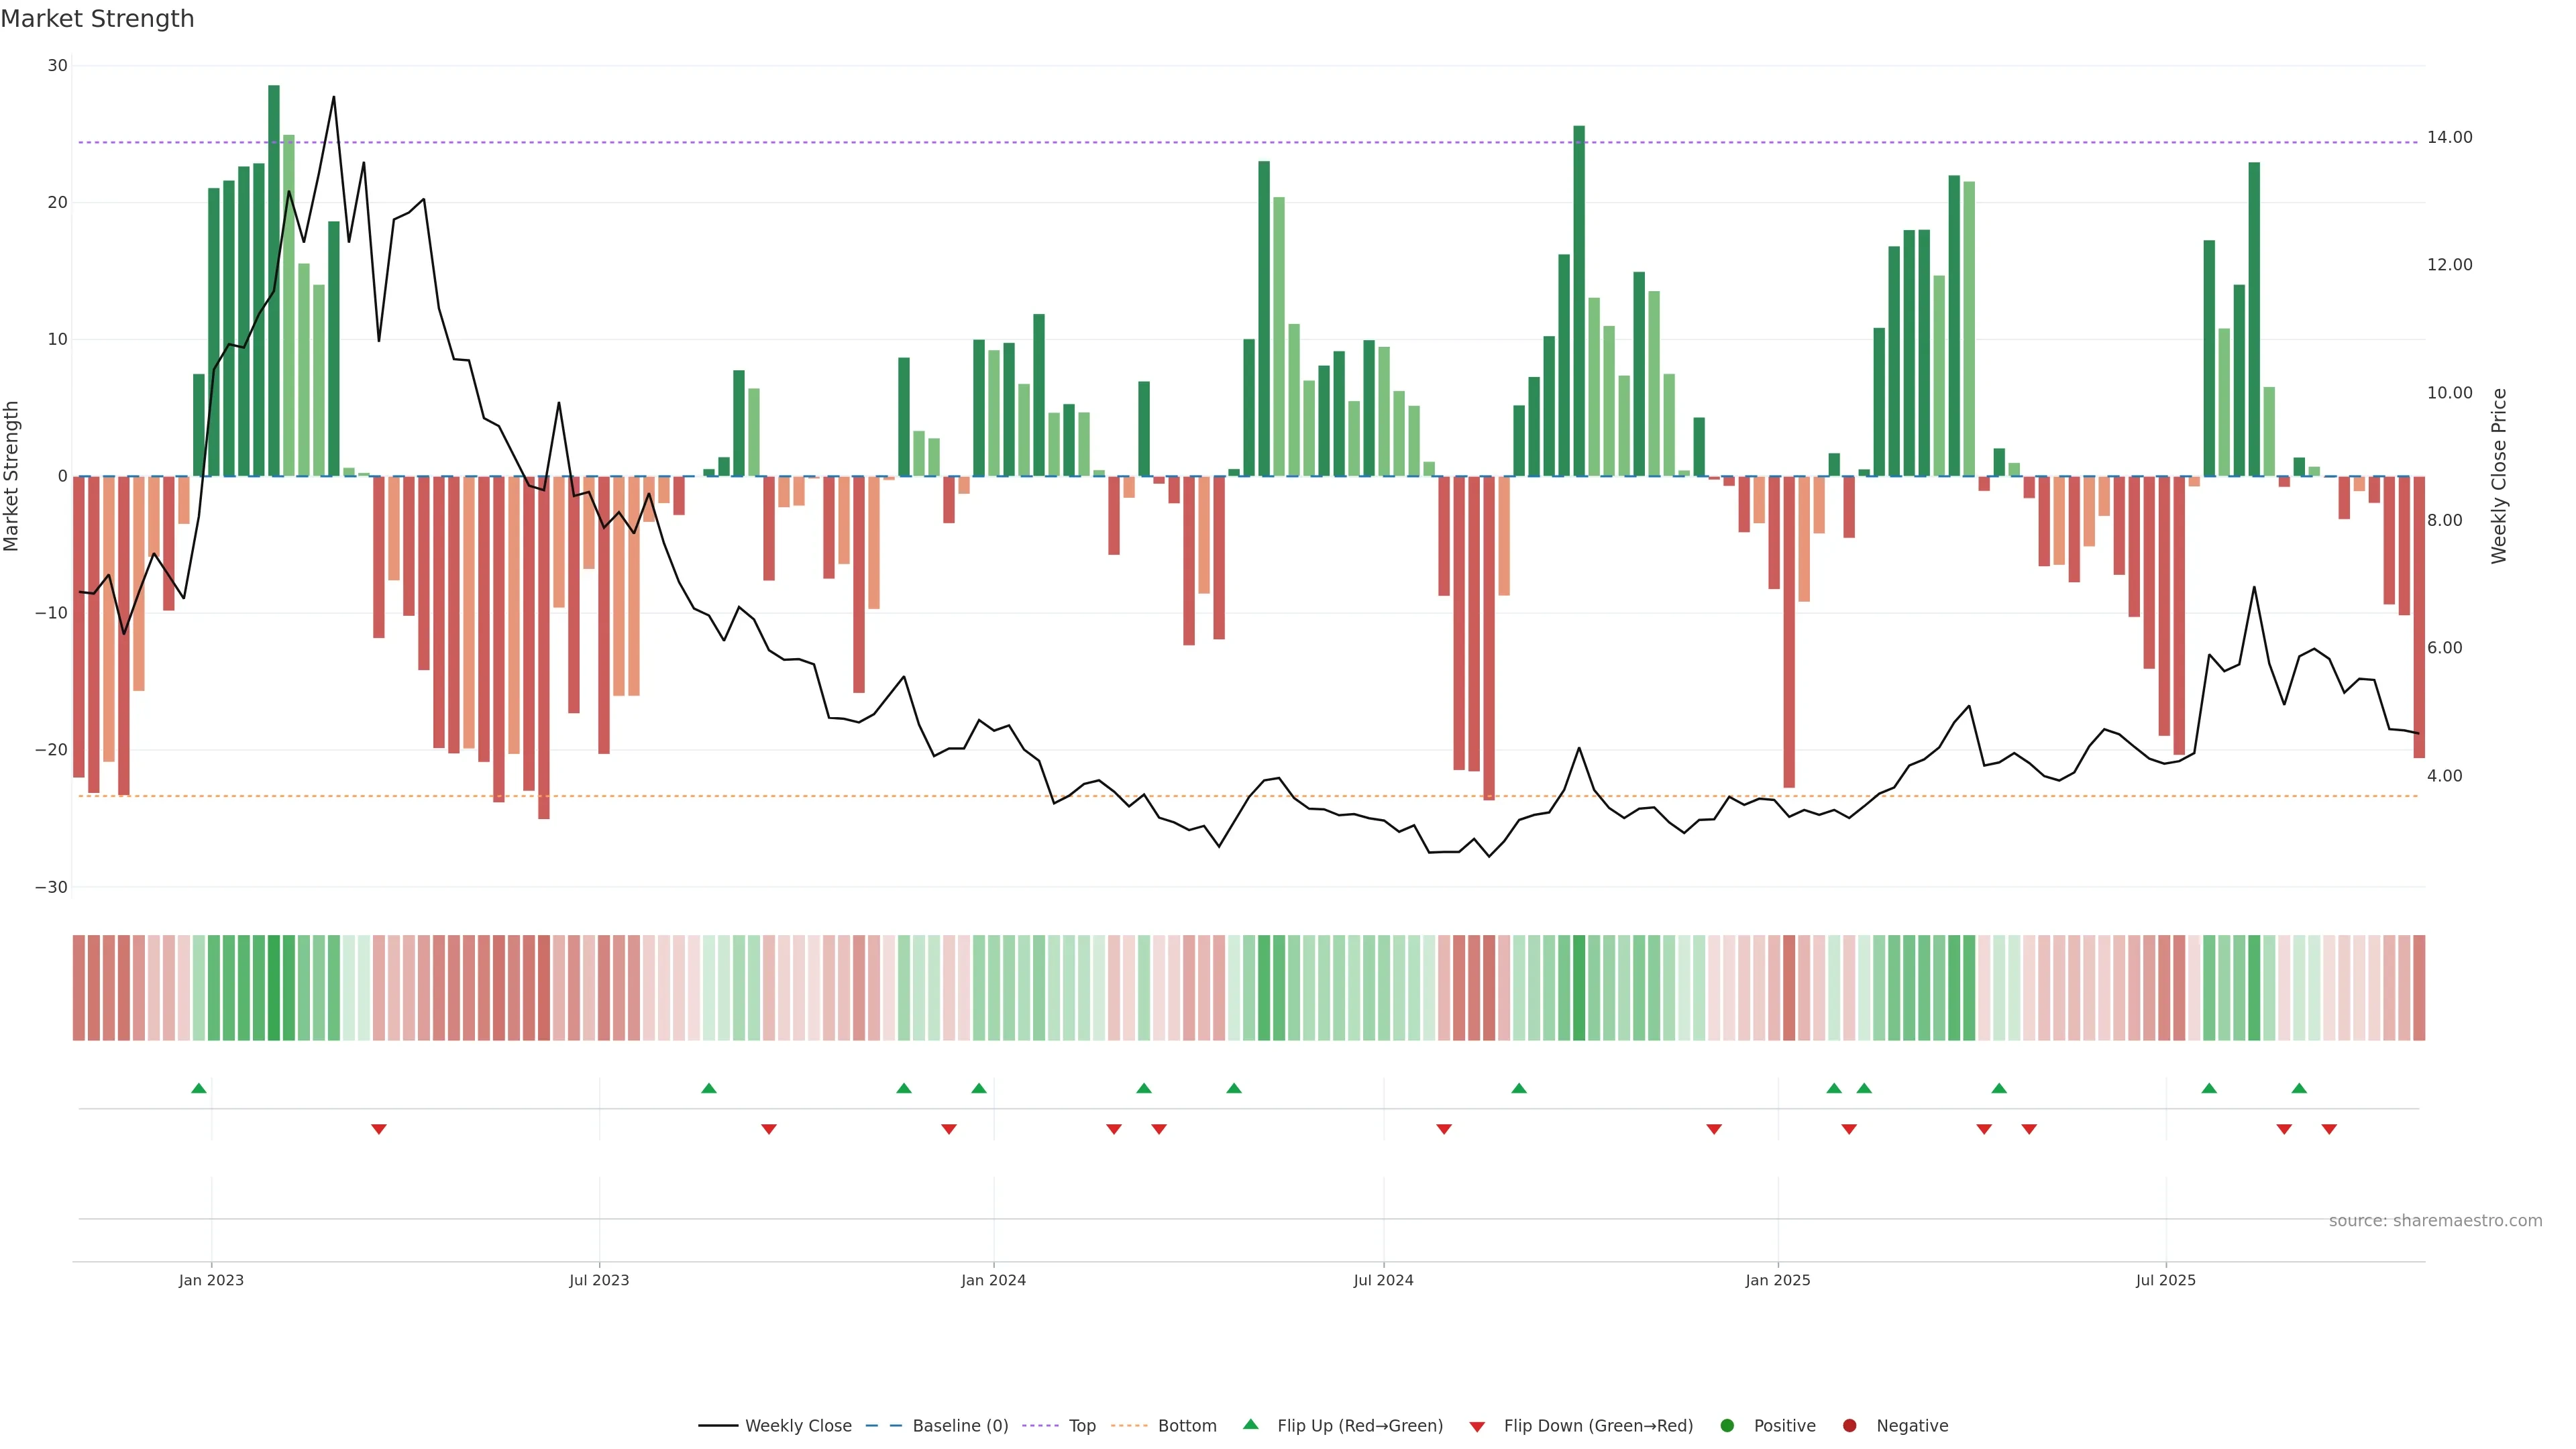Screen dimensions: 2576x1449
Task: Click the last green flip-up triangle marker
Action: coord(2299,1088)
